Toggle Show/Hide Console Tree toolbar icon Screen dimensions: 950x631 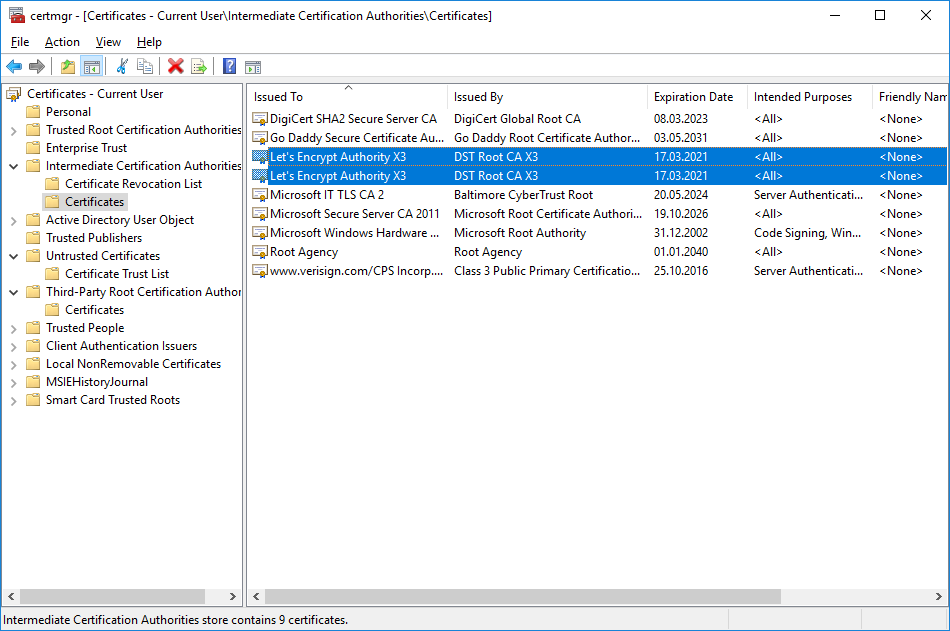click(91, 67)
